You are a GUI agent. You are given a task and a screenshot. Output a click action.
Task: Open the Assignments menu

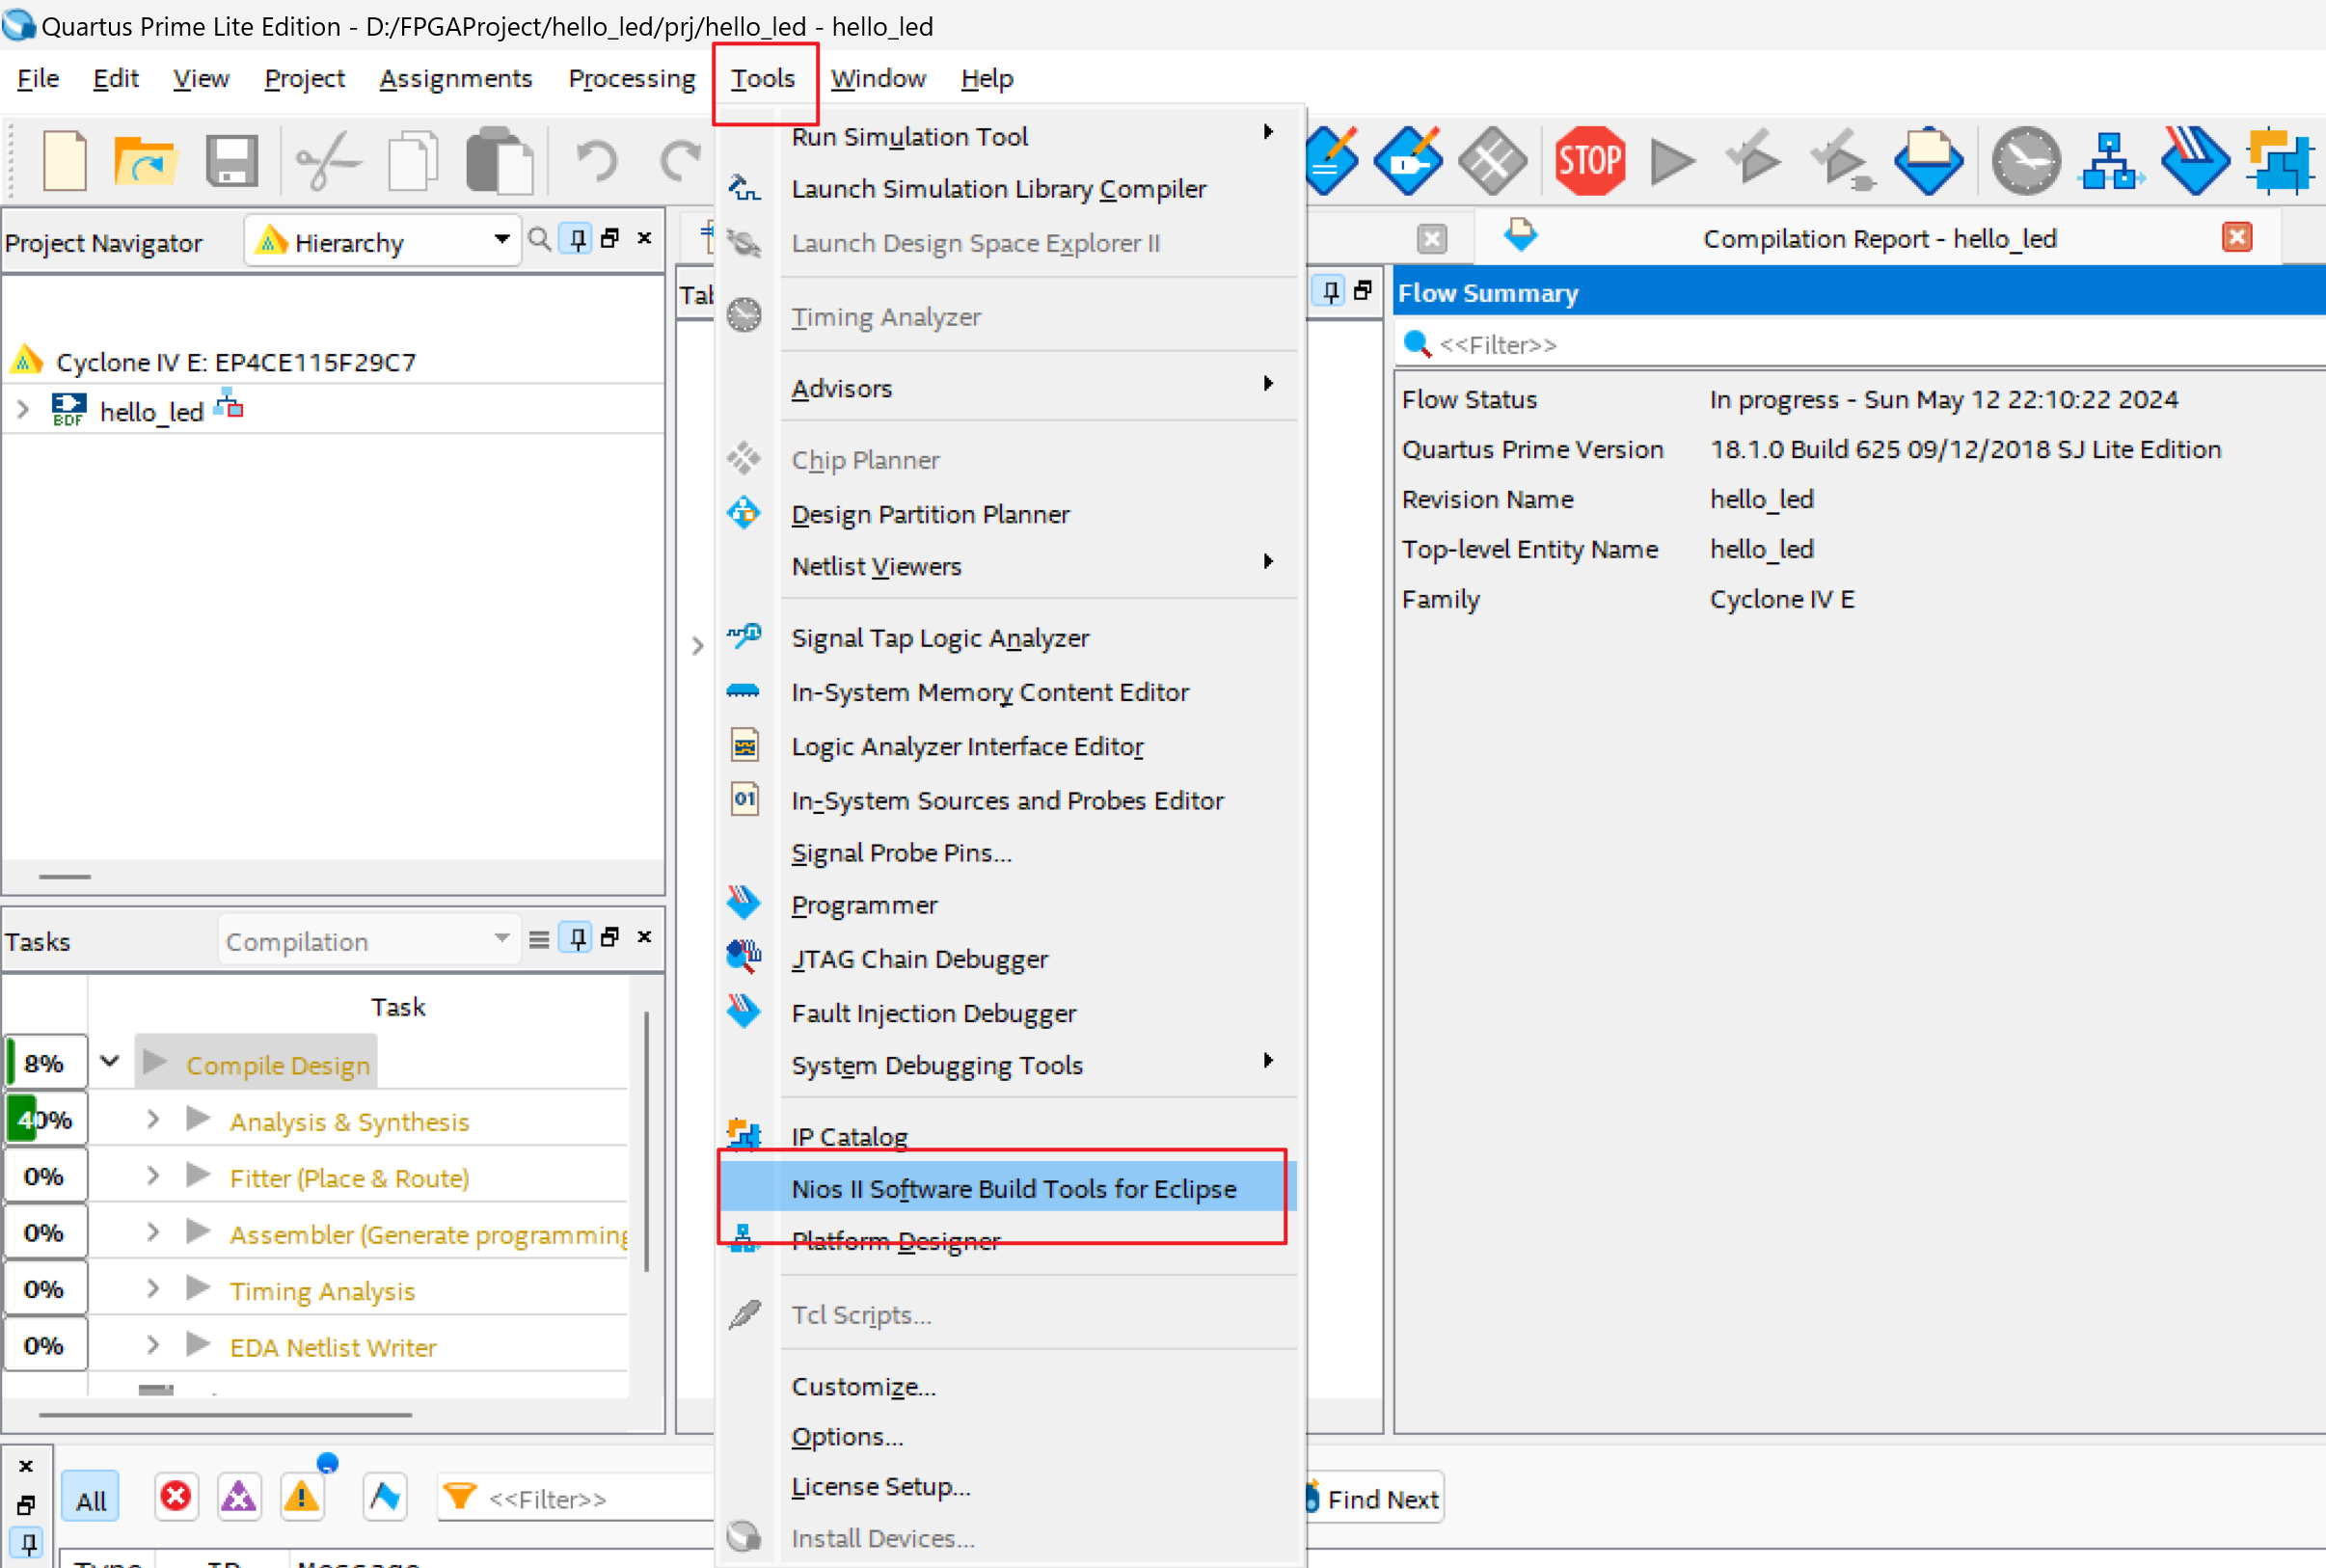(455, 78)
